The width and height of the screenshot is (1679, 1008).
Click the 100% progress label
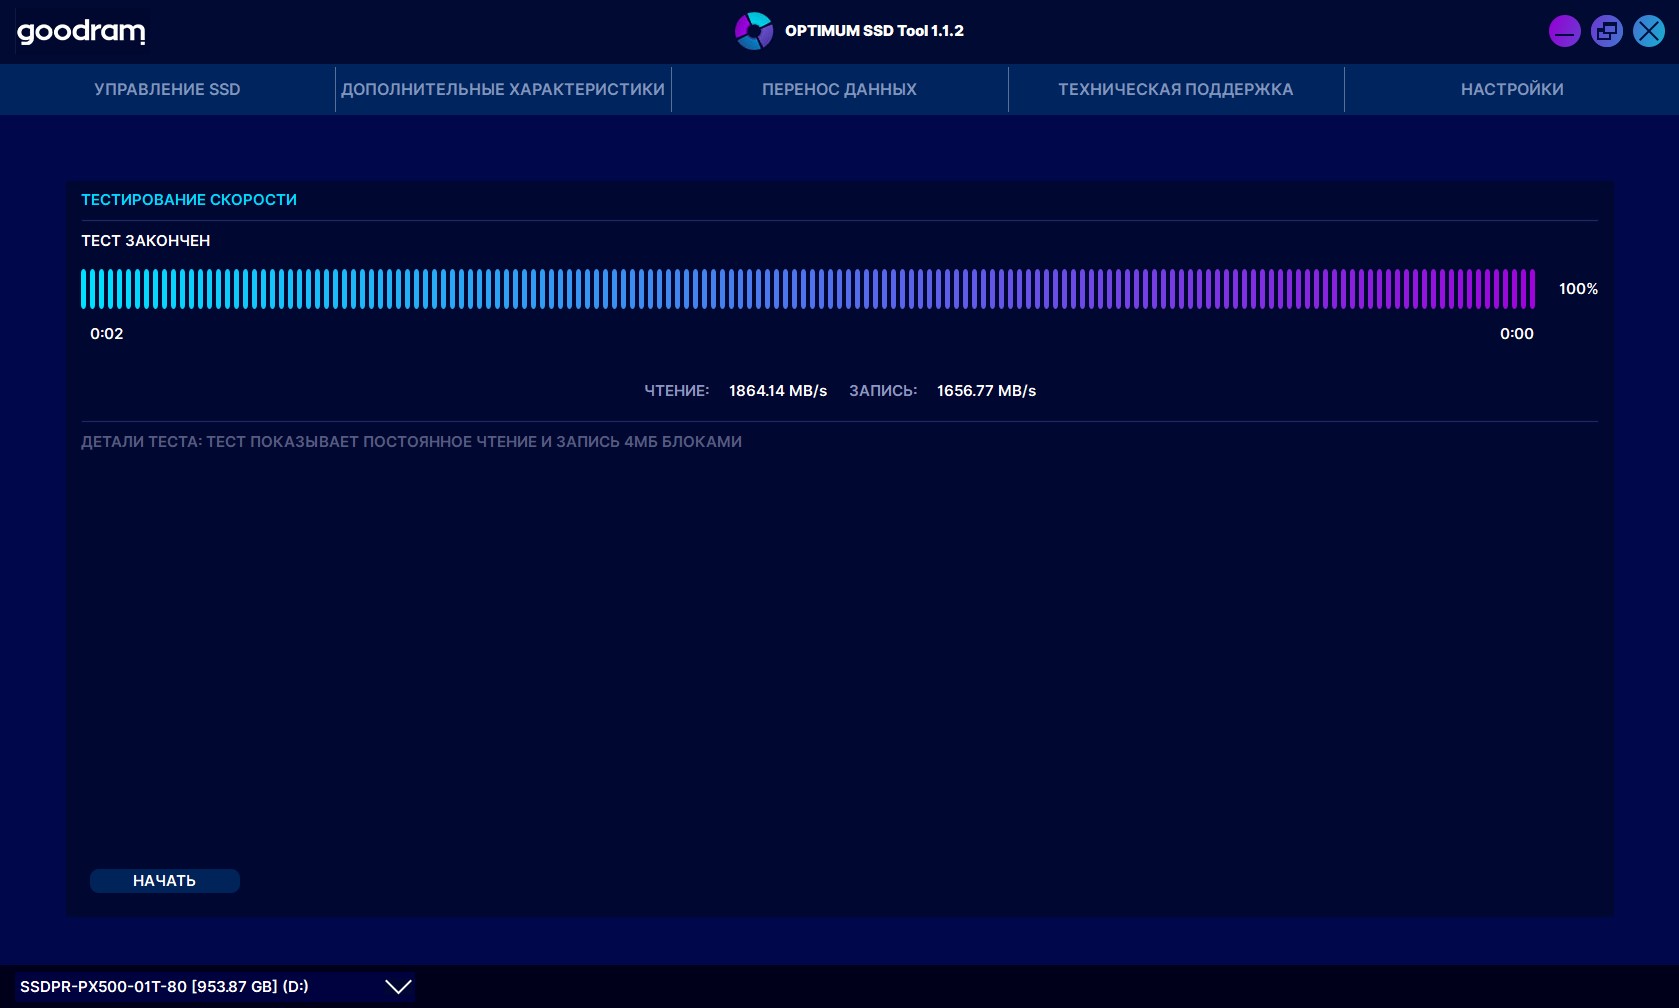click(1578, 289)
